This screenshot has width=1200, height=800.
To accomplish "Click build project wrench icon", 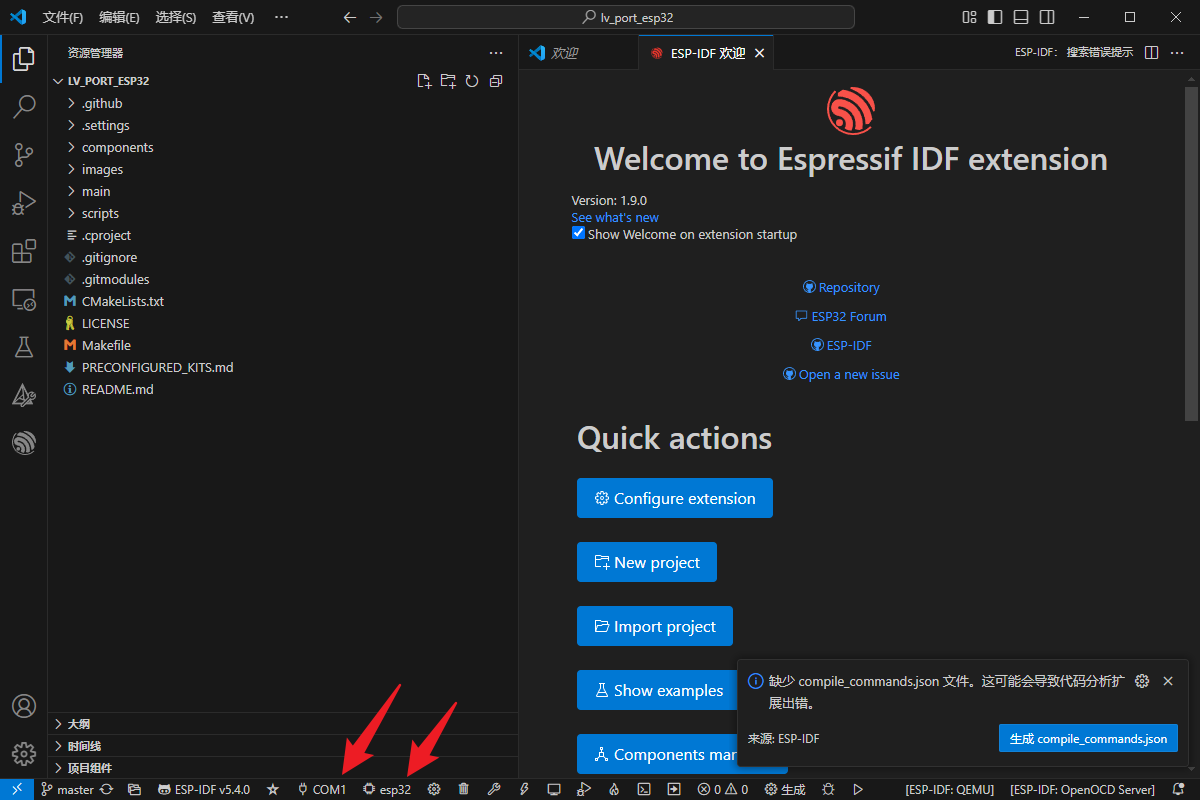I will click(493, 789).
